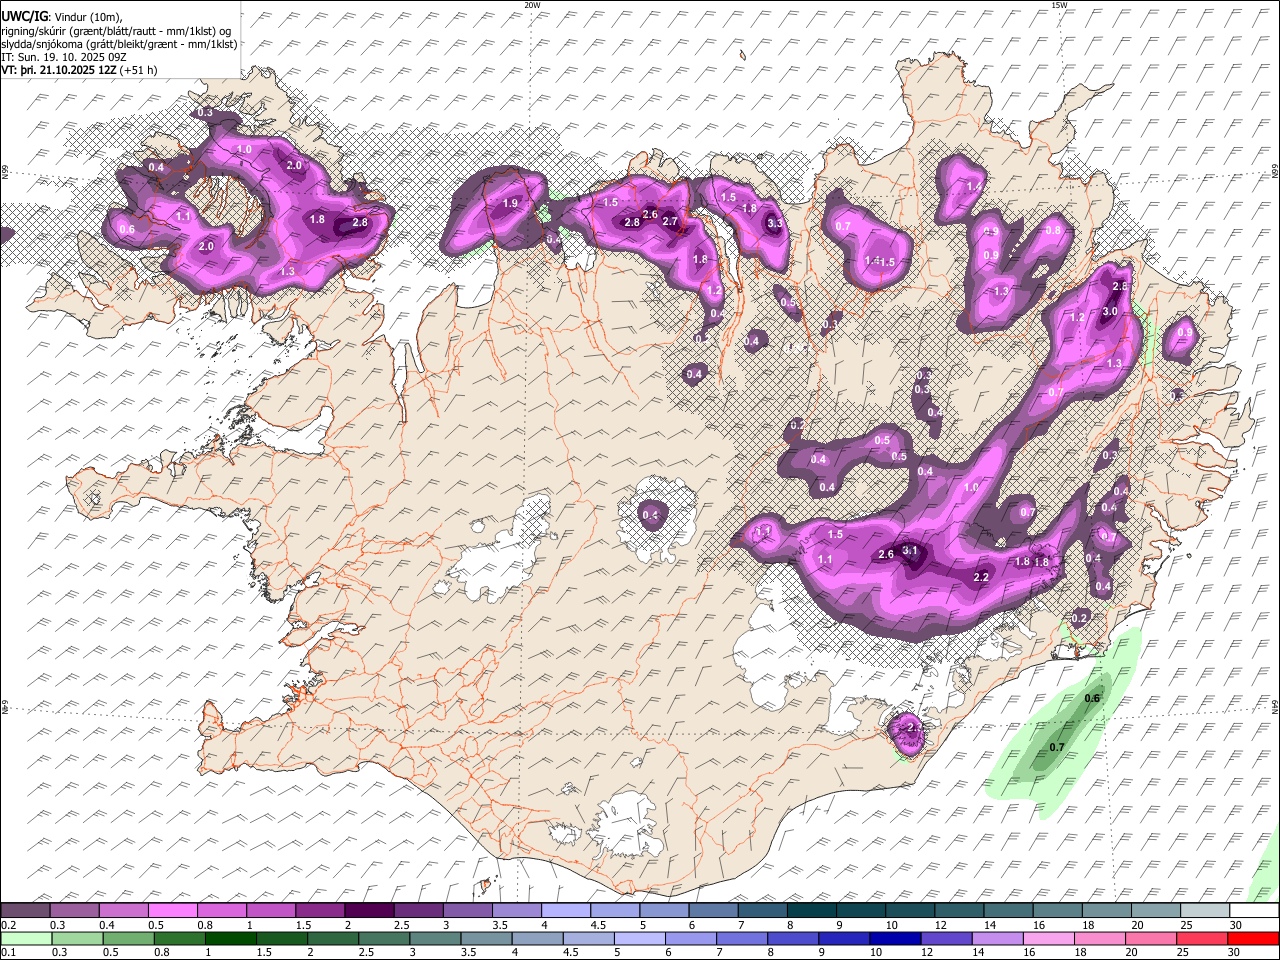This screenshot has width=1280, height=960.
Task: Select the navy blue swatch between 10 and 12 in lower row
Action: tap(894, 938)
